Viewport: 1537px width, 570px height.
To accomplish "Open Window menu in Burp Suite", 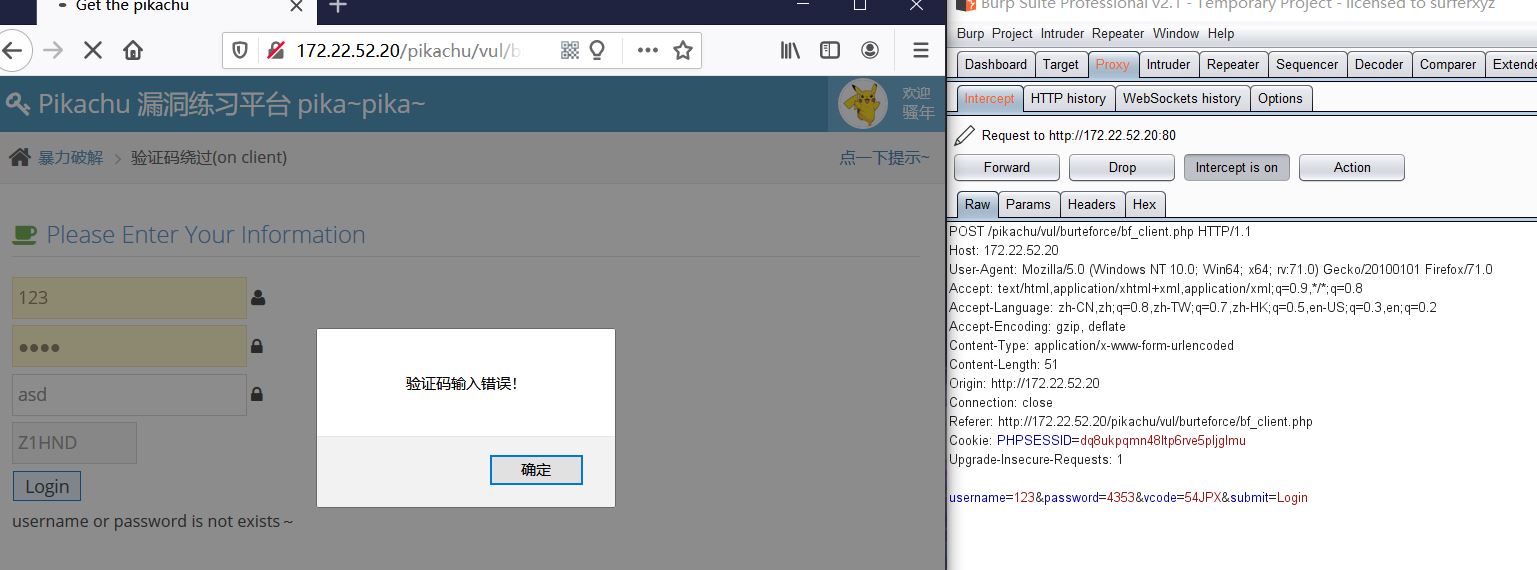I will click(1176, 33).
